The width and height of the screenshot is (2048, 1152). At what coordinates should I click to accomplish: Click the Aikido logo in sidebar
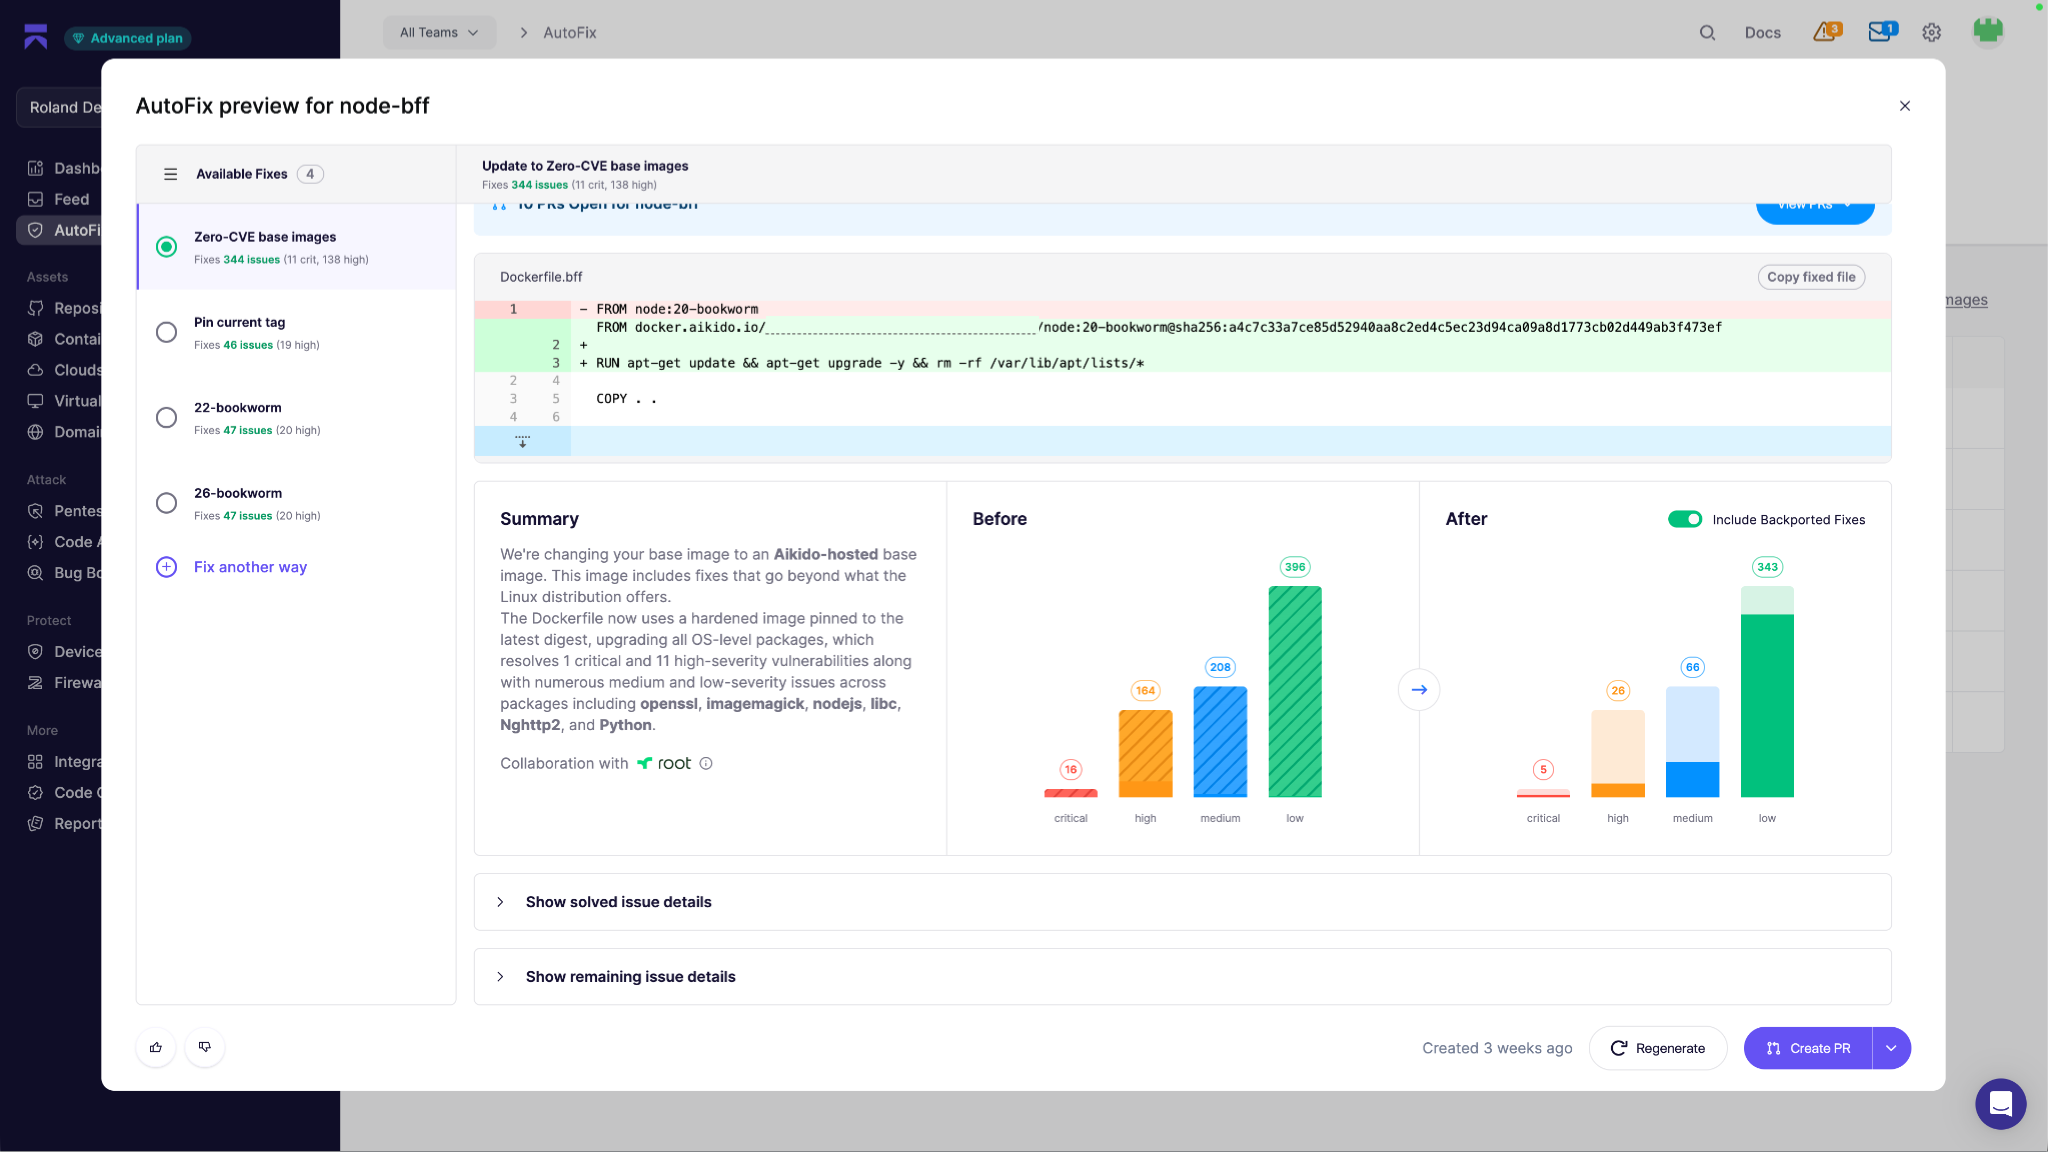[36, 37]
